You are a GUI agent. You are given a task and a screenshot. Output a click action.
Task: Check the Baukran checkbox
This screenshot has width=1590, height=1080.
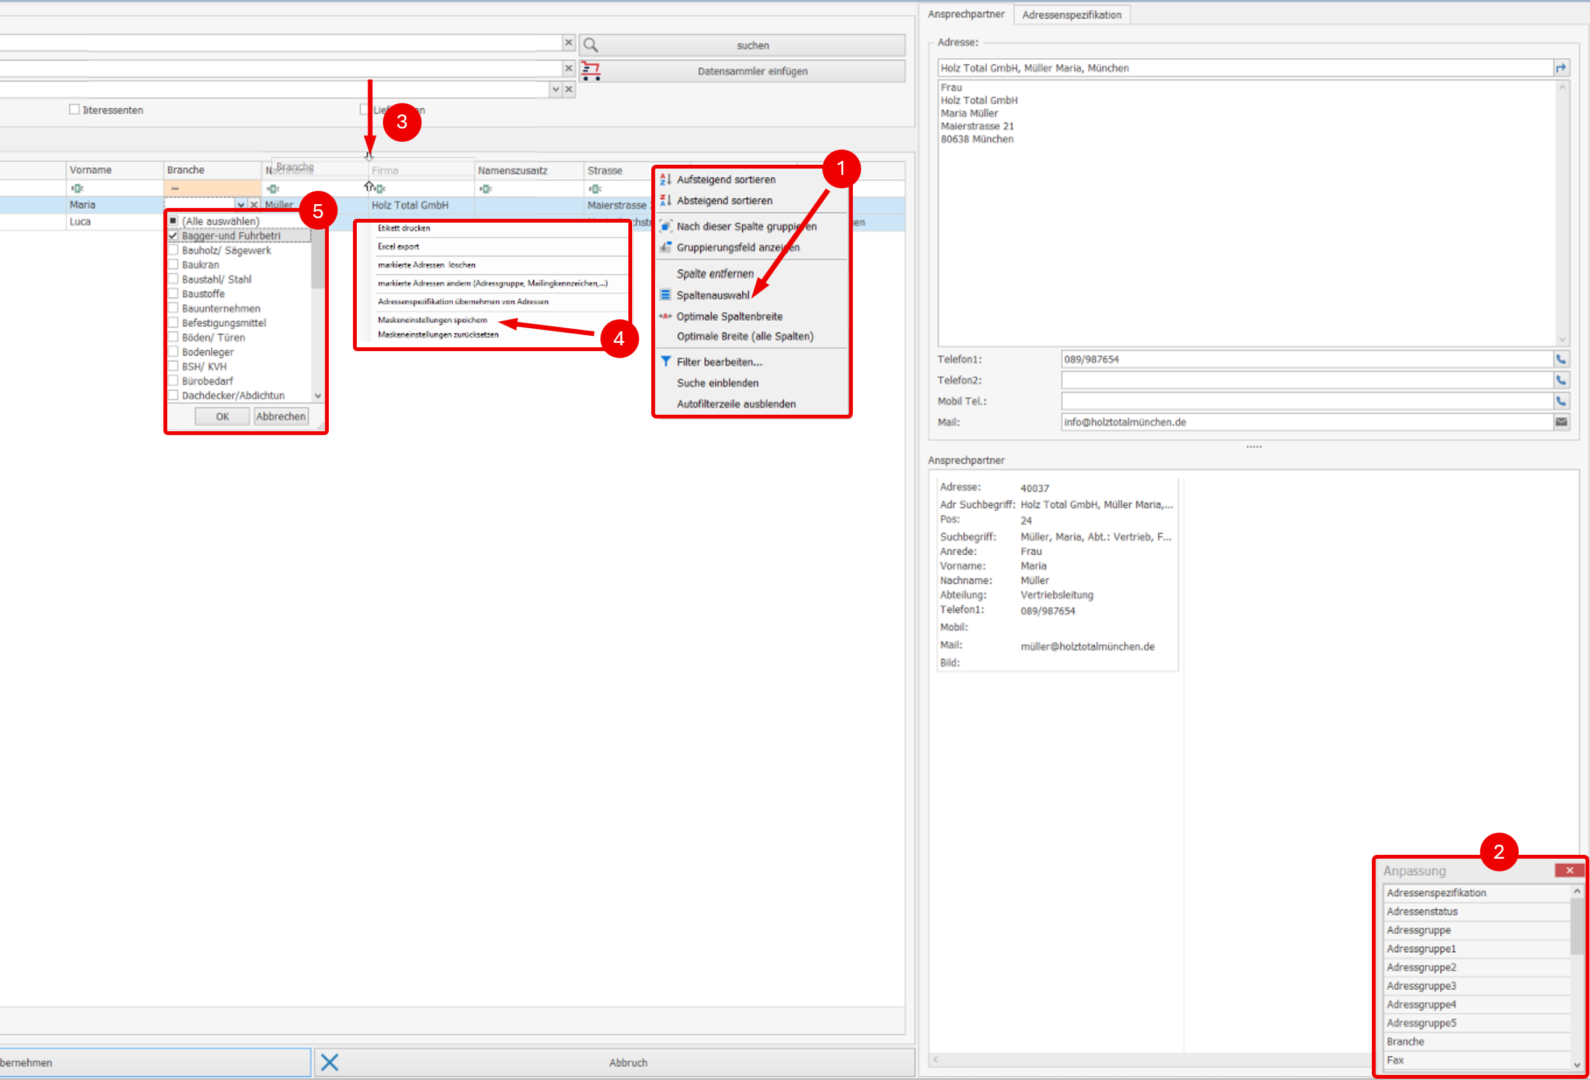point(173,265)
